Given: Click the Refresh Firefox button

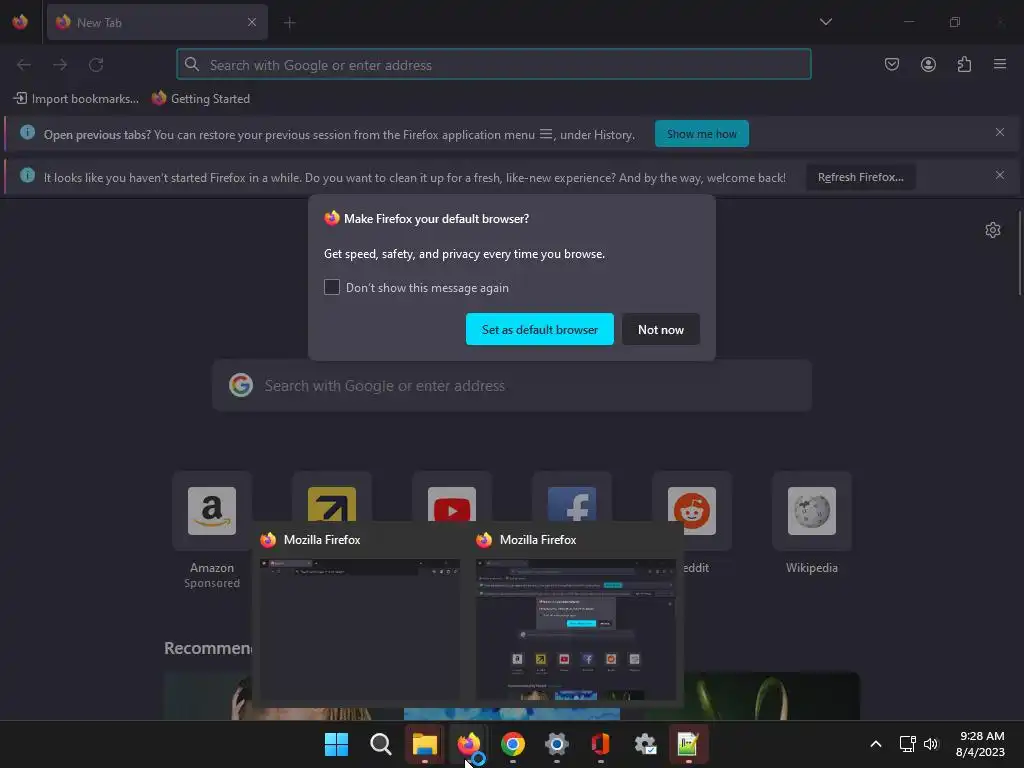Looking at the screenshot, I should [x=860, y=177].
